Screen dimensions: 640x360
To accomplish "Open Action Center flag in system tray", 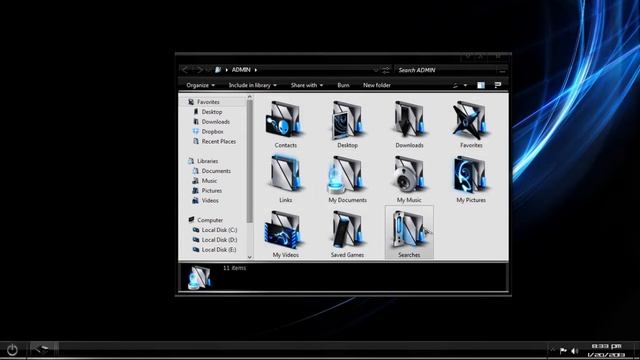I will click(563, 351).
